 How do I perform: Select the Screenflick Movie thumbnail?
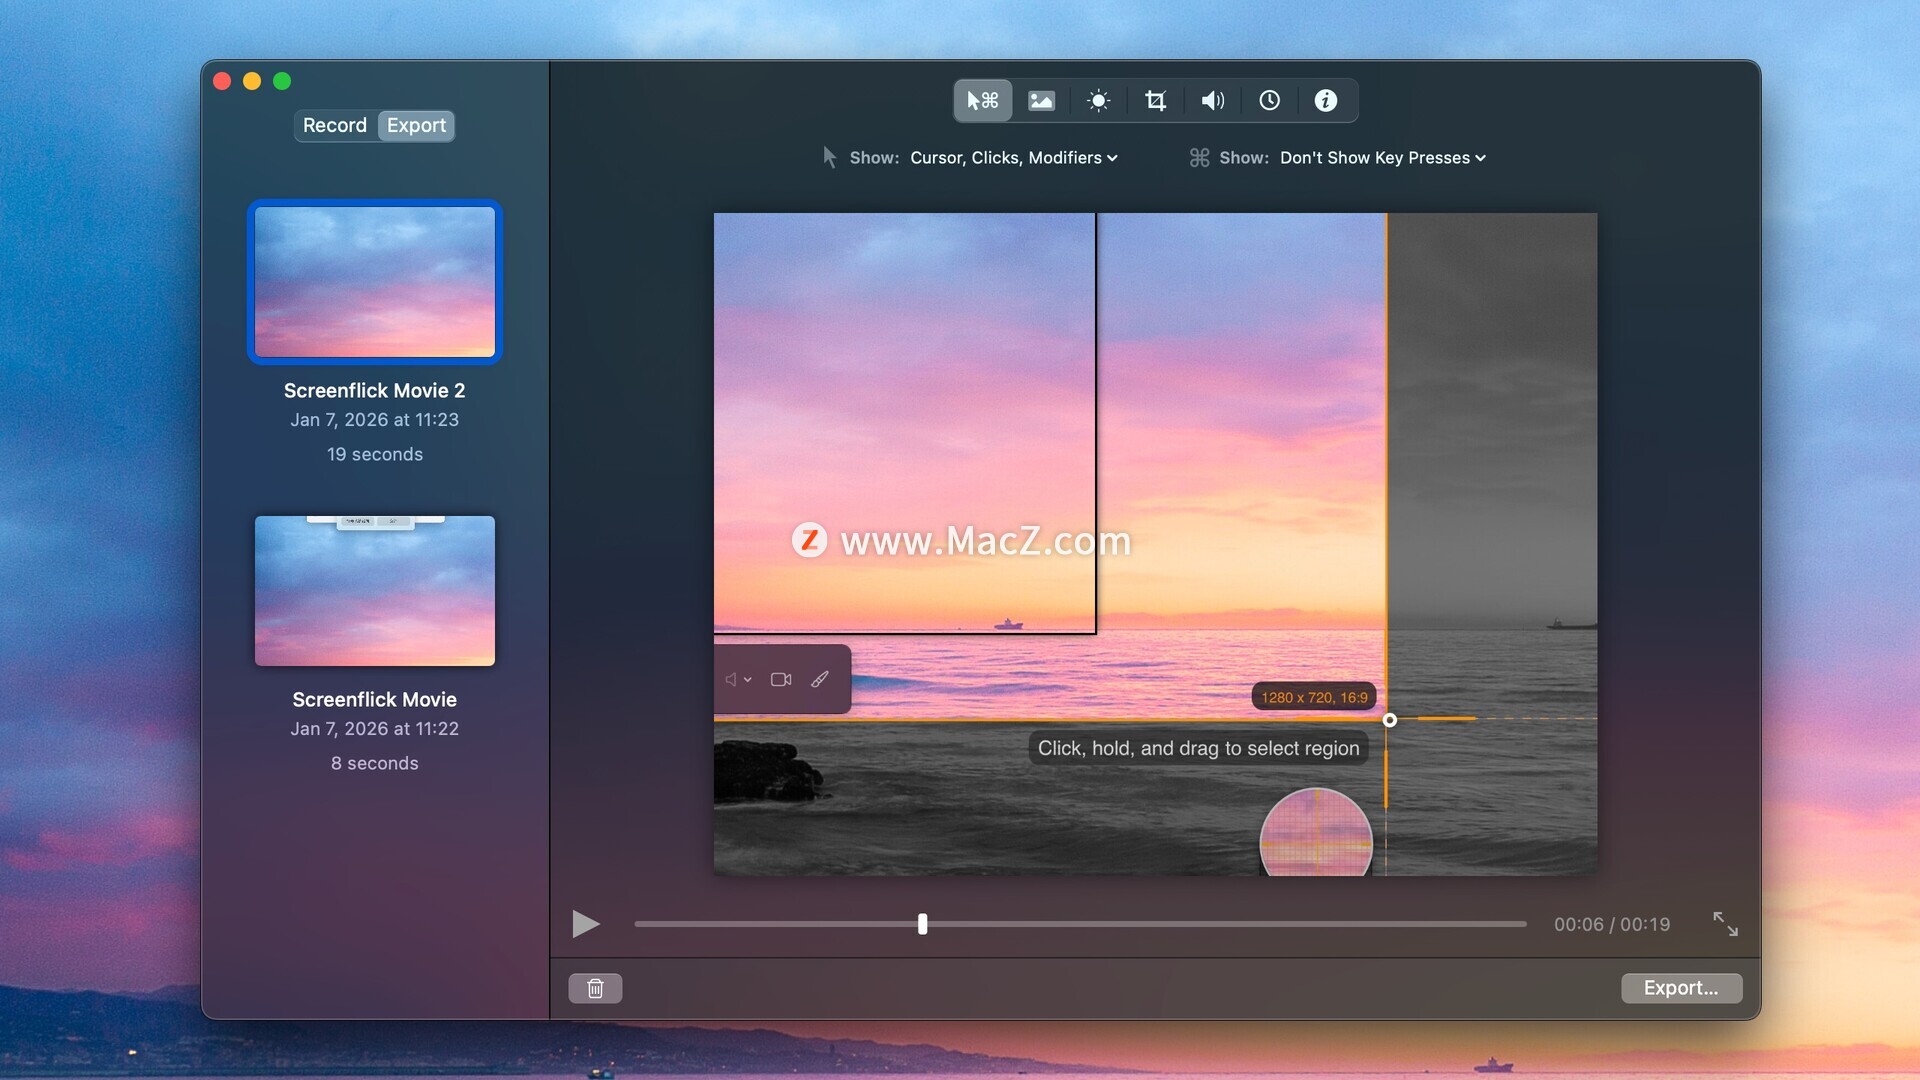(x=374, y=590)
